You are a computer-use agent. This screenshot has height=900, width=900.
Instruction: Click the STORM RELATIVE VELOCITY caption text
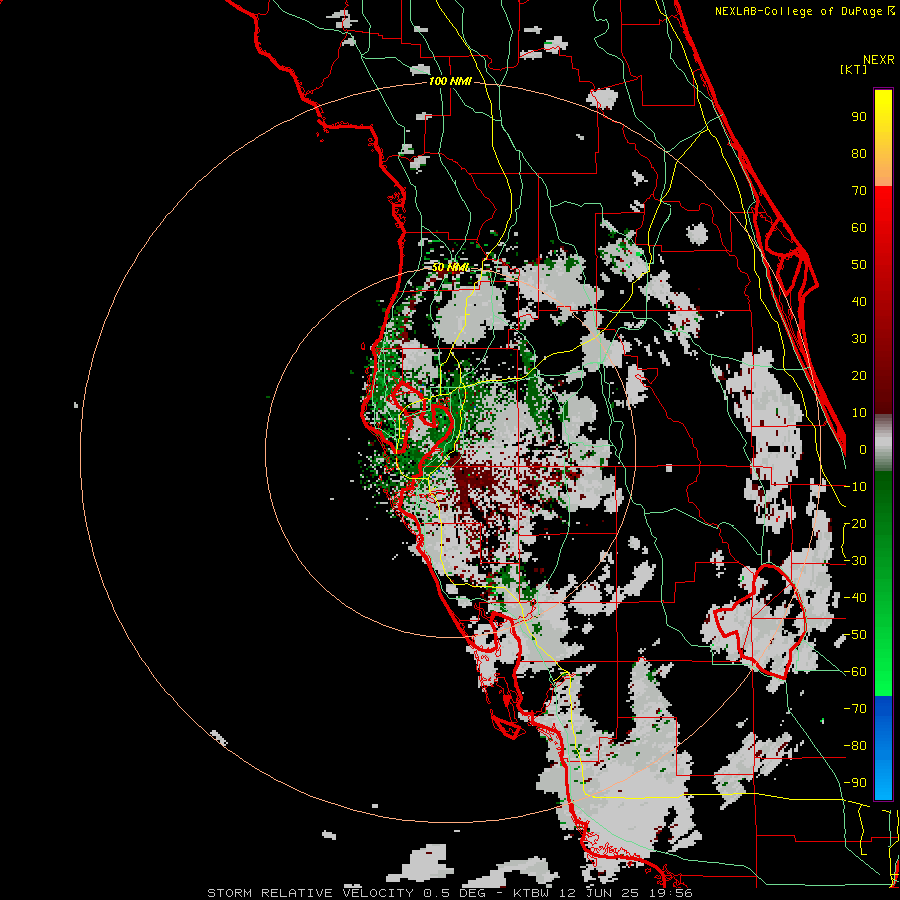point(311,893)
